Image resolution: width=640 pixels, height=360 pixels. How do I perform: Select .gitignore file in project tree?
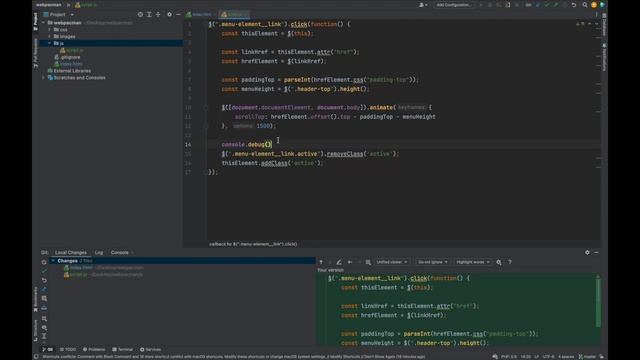coord(67,57)
